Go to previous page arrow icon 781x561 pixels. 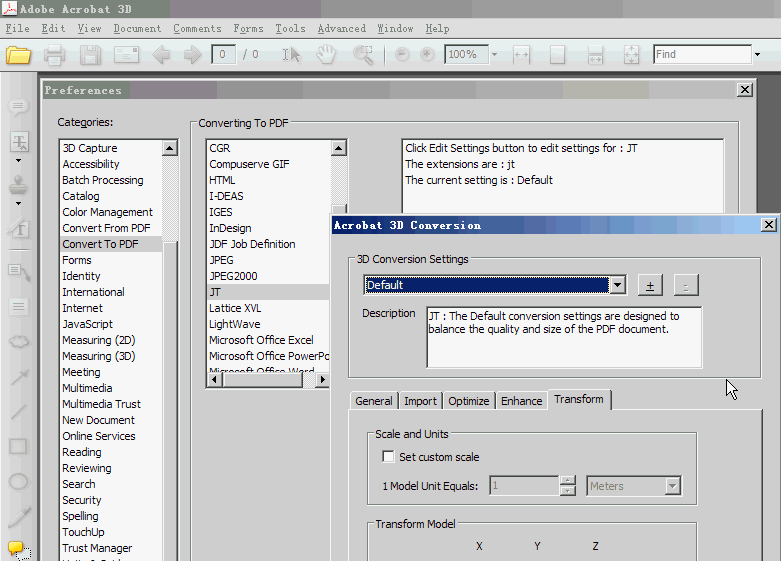(x=161, y=54)
